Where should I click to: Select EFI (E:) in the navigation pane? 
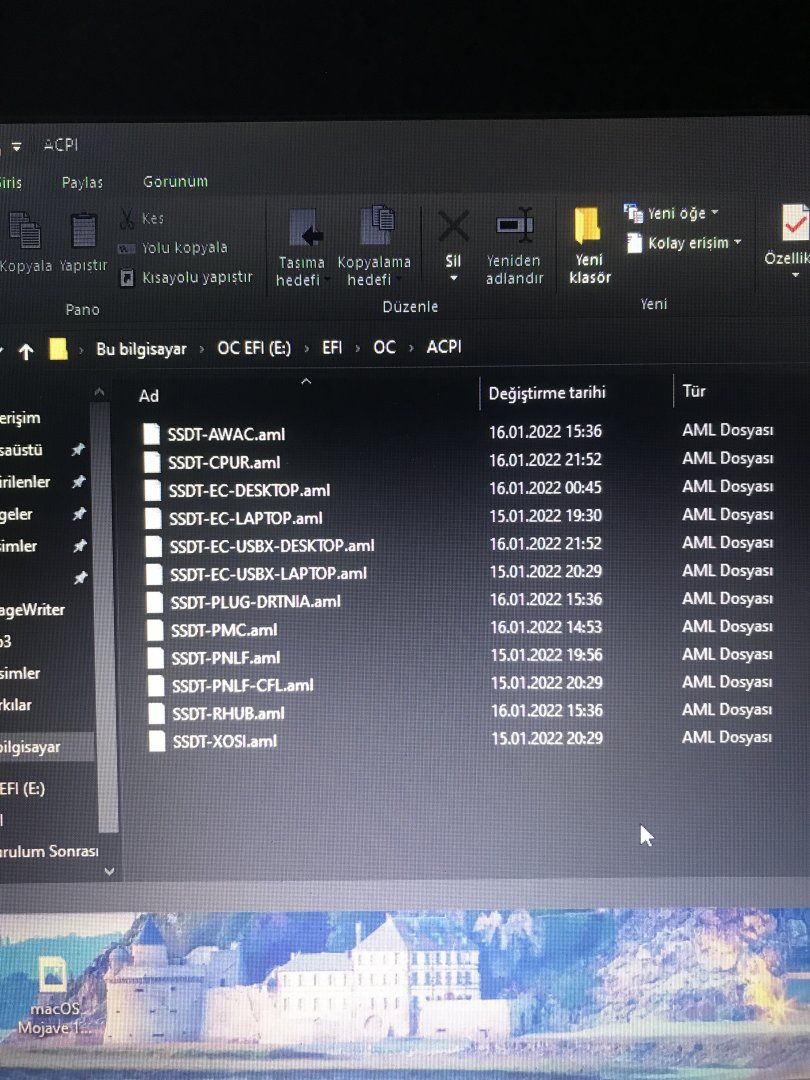23,789
